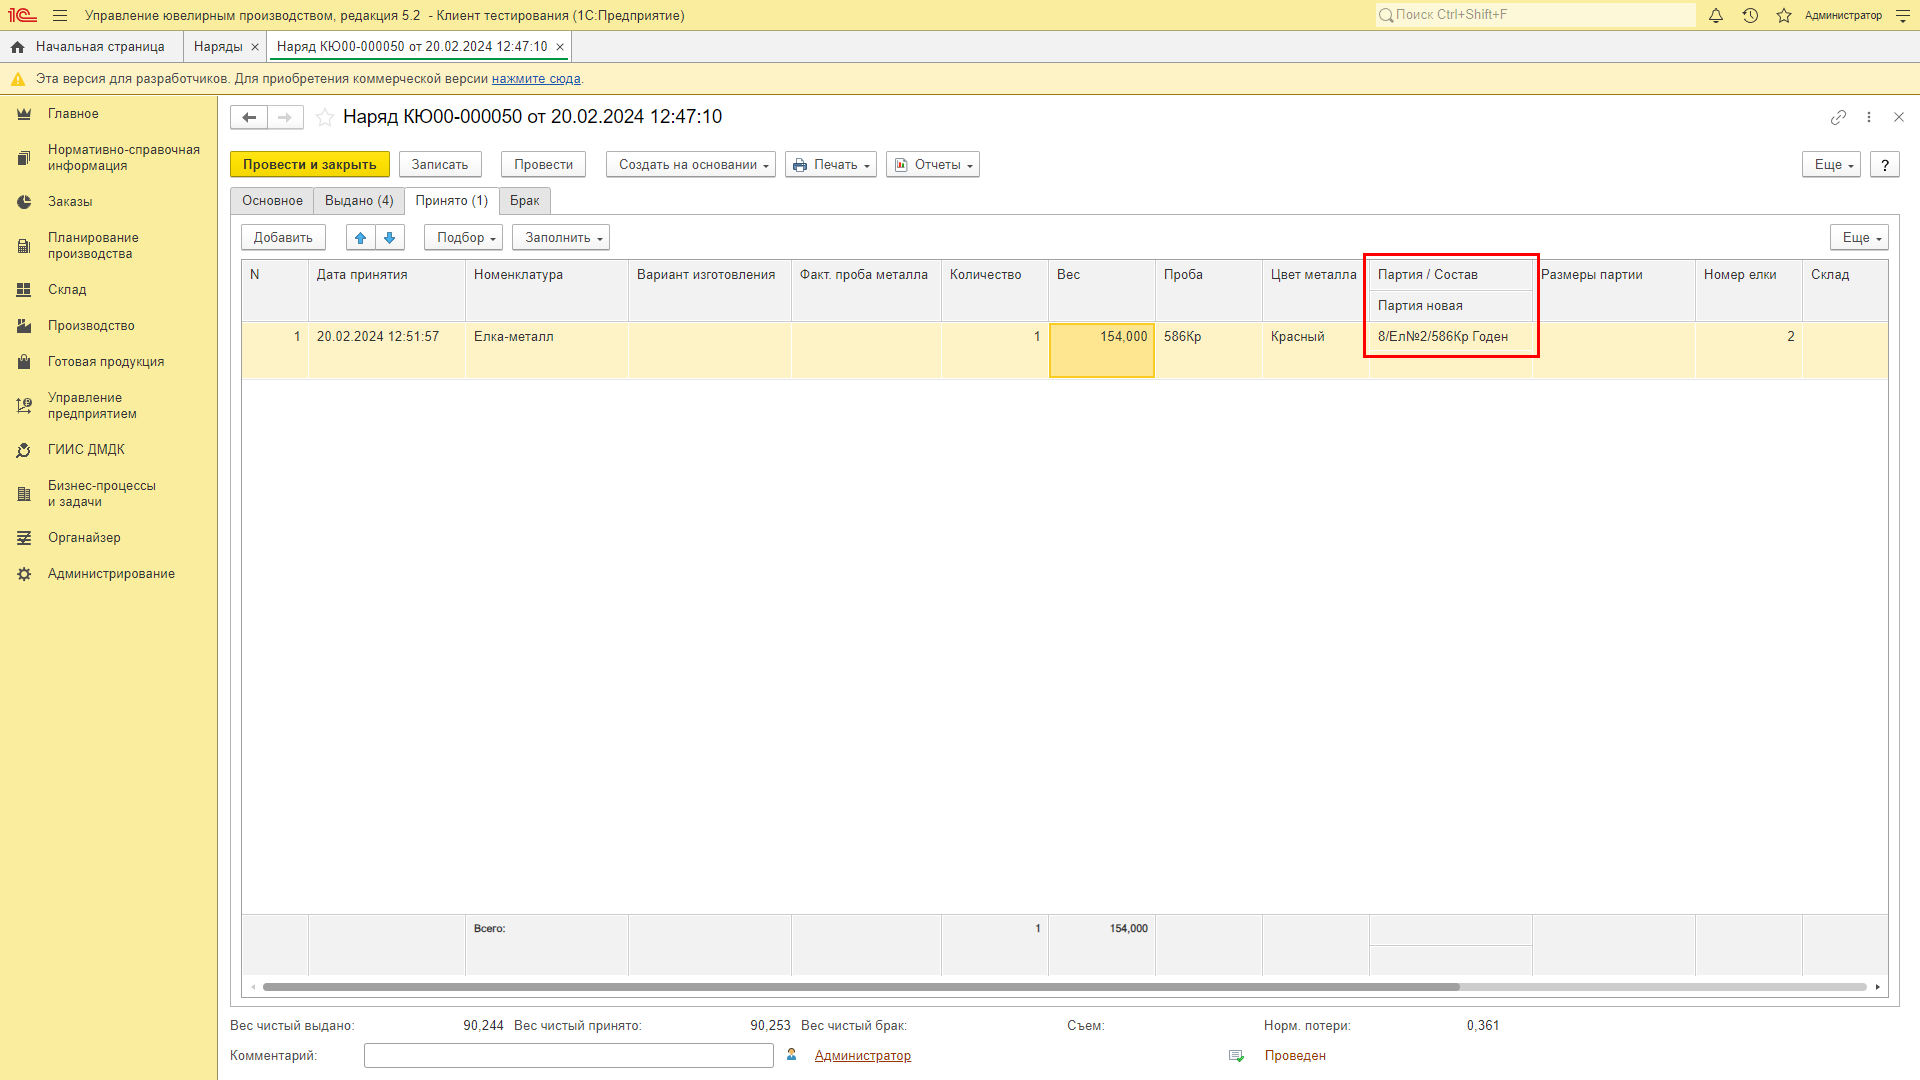
Task: Expand Подбор dropdown
Action: point(463,238)
